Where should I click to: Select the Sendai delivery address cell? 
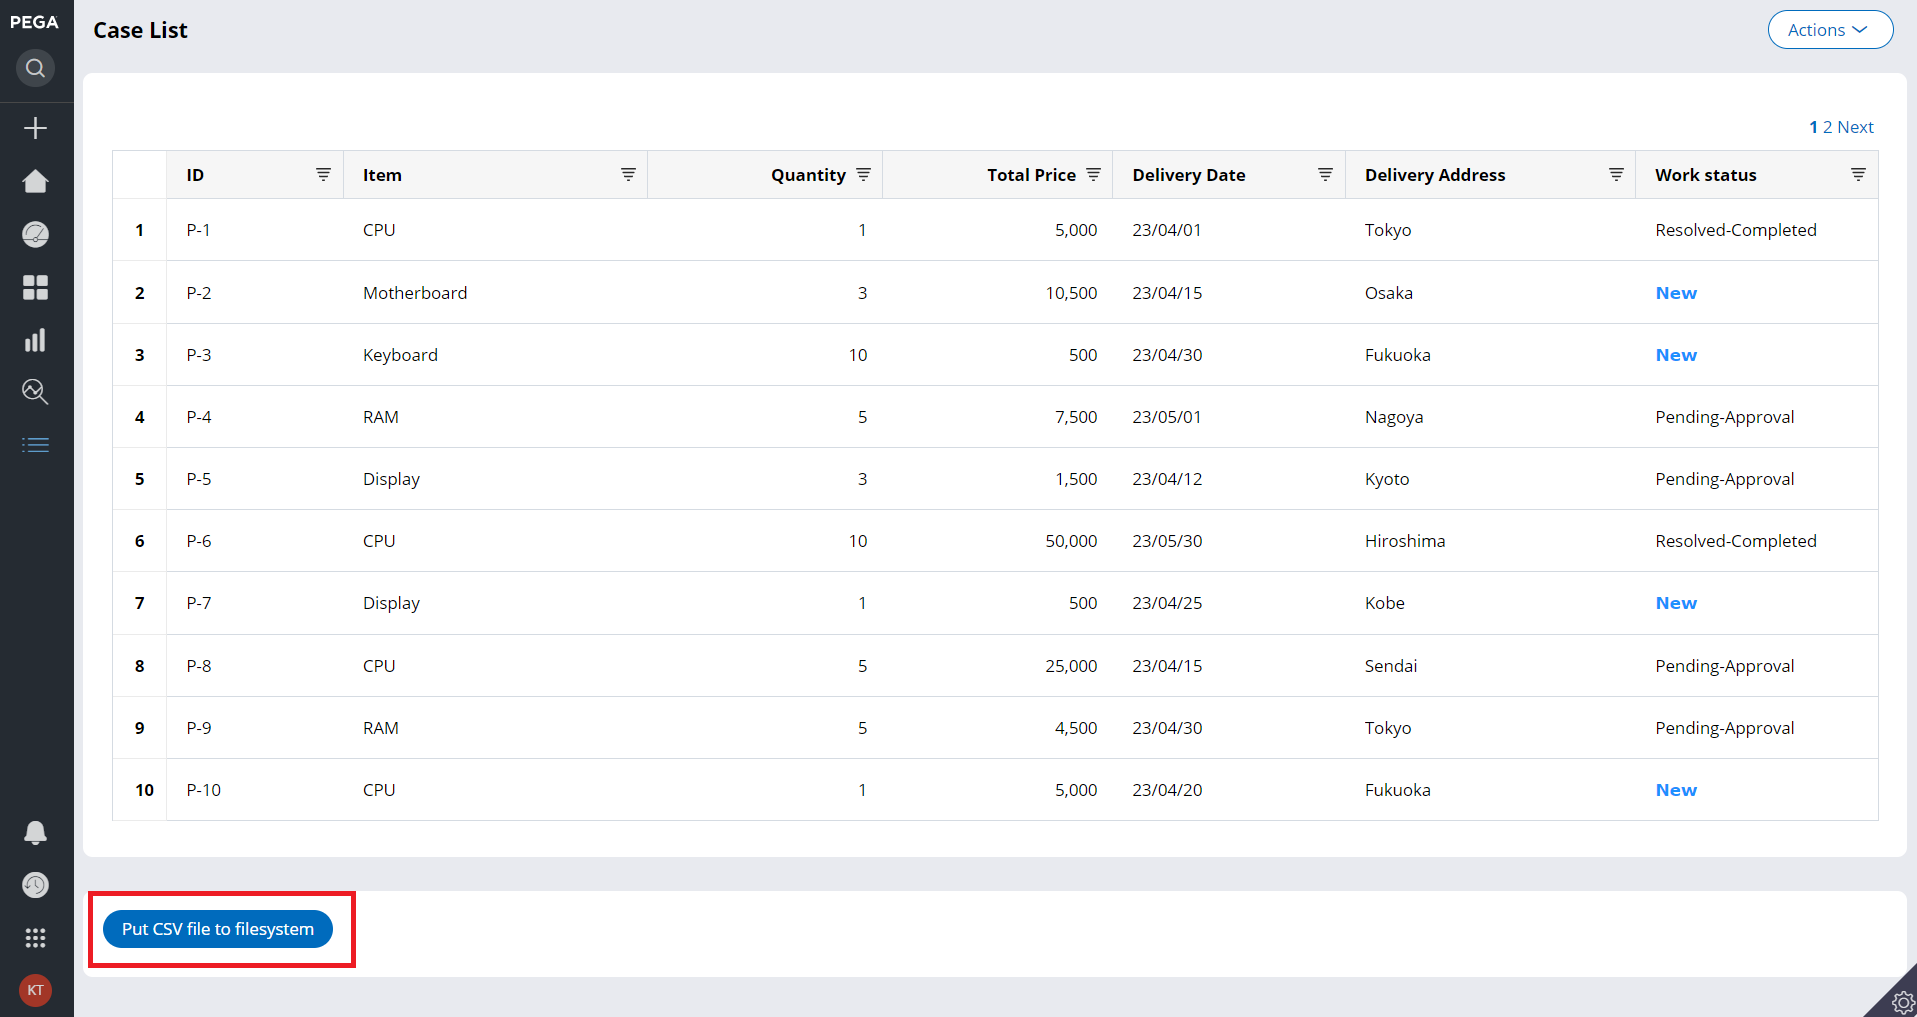coord(1391,666)
